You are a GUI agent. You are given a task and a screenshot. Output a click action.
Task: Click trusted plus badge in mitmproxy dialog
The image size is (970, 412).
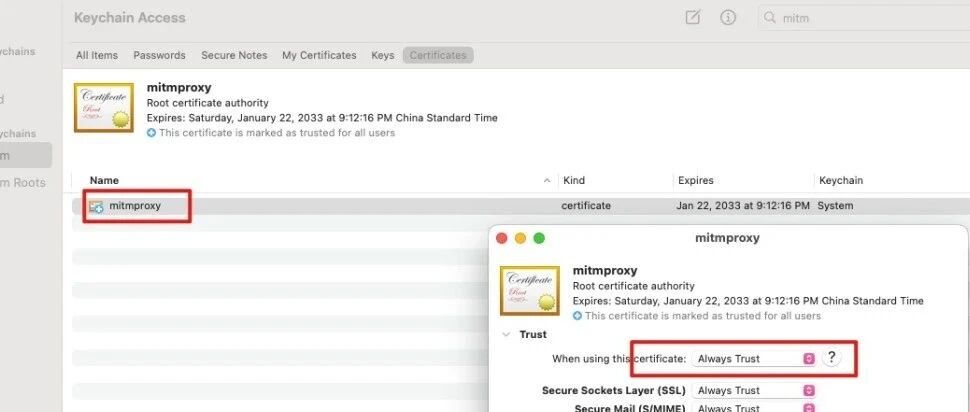click(x=577, y=316)
